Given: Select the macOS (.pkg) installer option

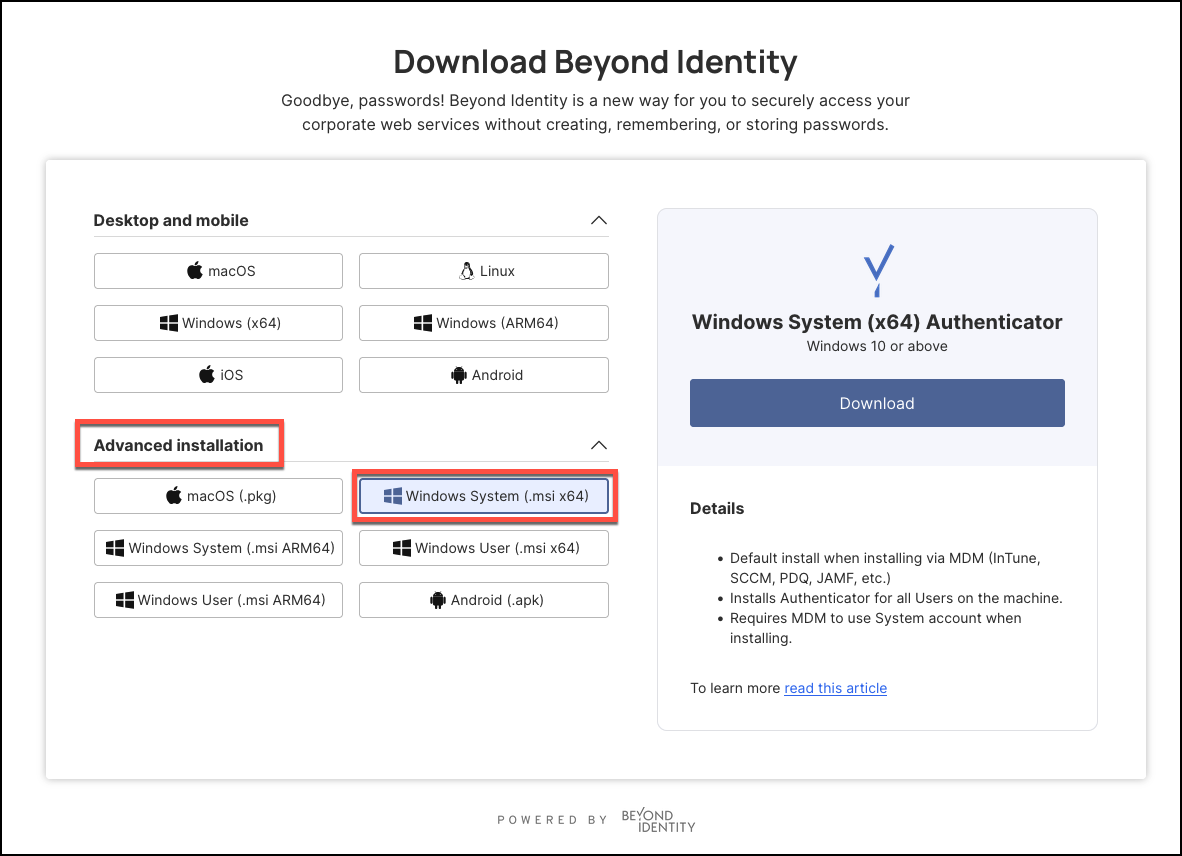Looking at the screenshot, I should 218,495.
